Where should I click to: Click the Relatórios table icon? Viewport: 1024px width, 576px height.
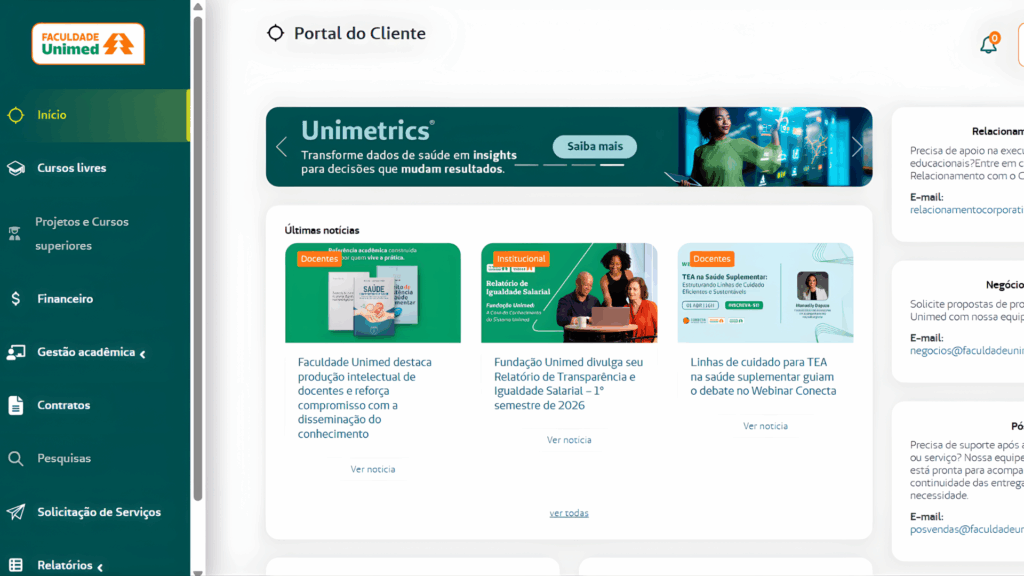[x=16, y=565]
